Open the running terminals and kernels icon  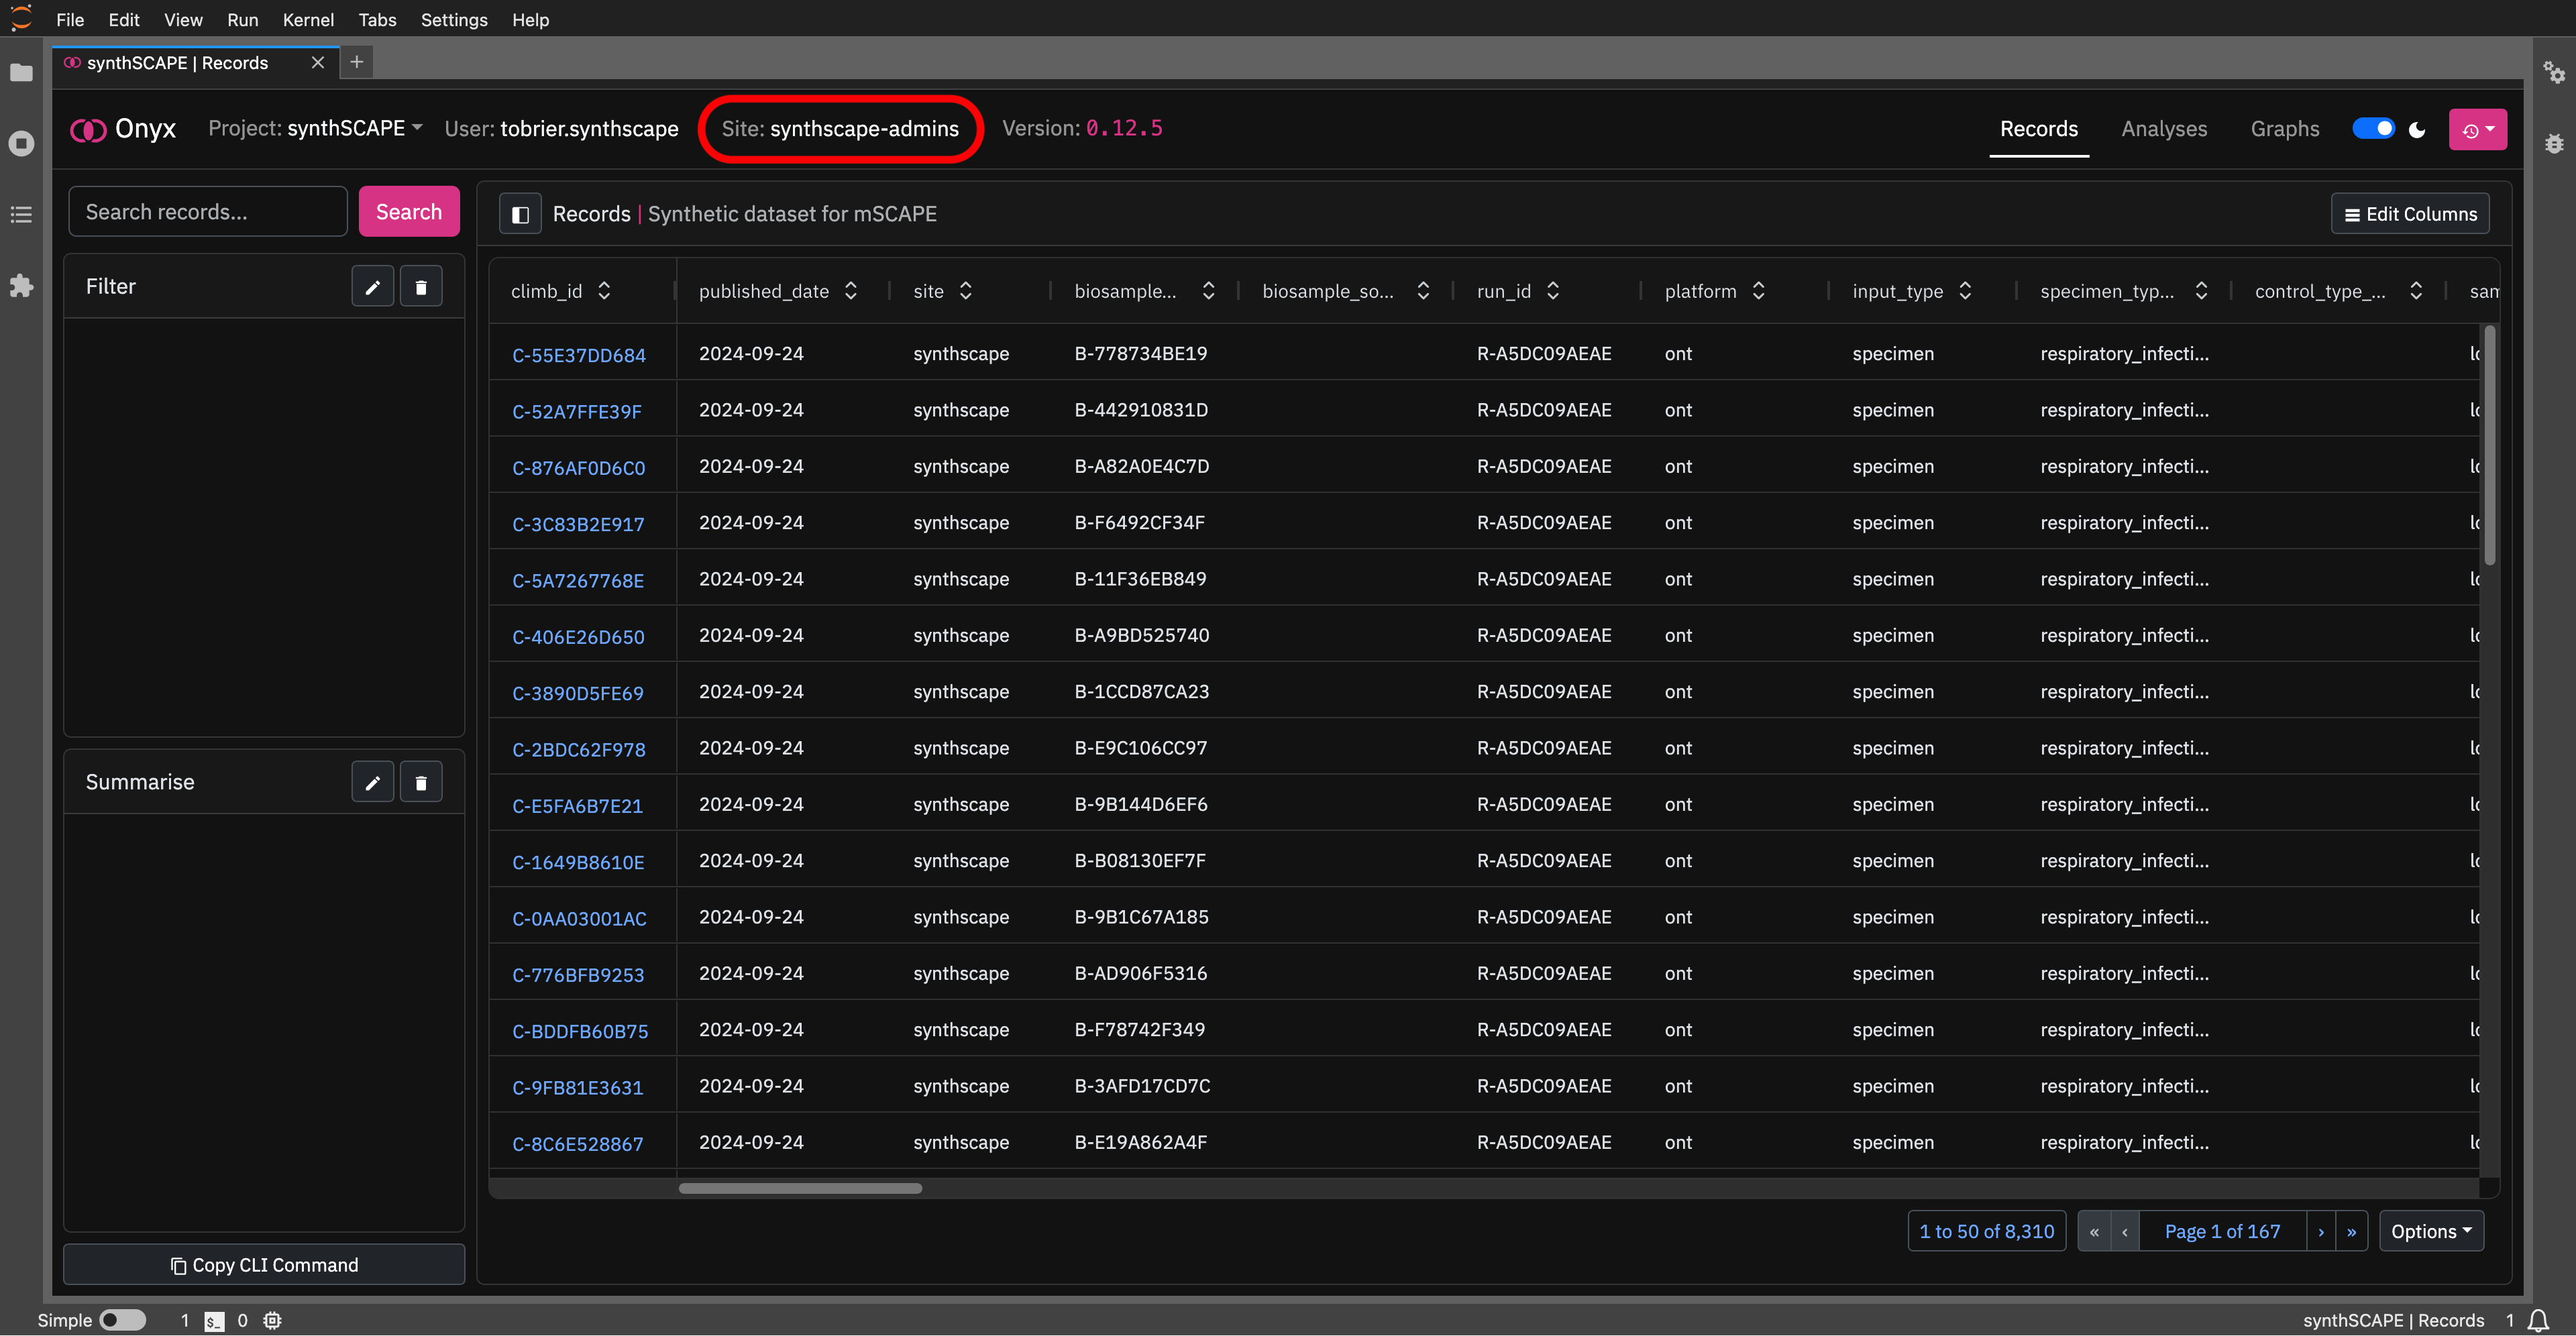click(x=21, y=144)
